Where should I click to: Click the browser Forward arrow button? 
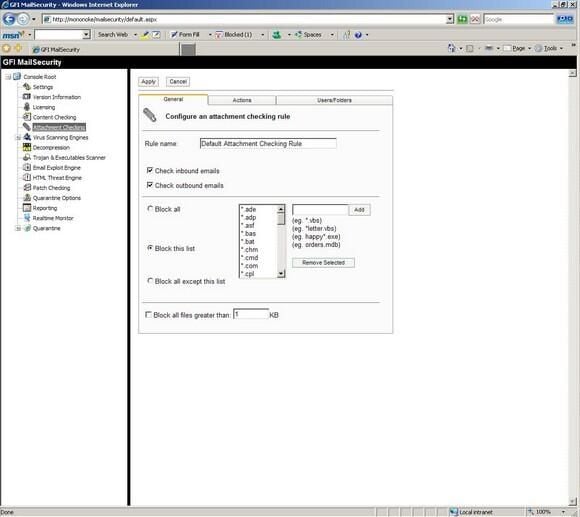pos(23,19)
